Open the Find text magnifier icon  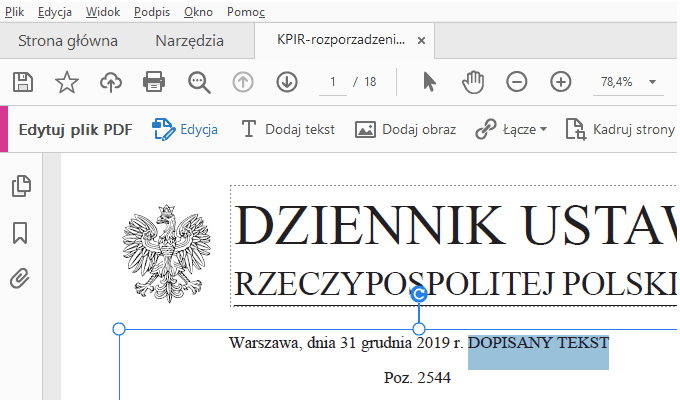click(199, 82)
